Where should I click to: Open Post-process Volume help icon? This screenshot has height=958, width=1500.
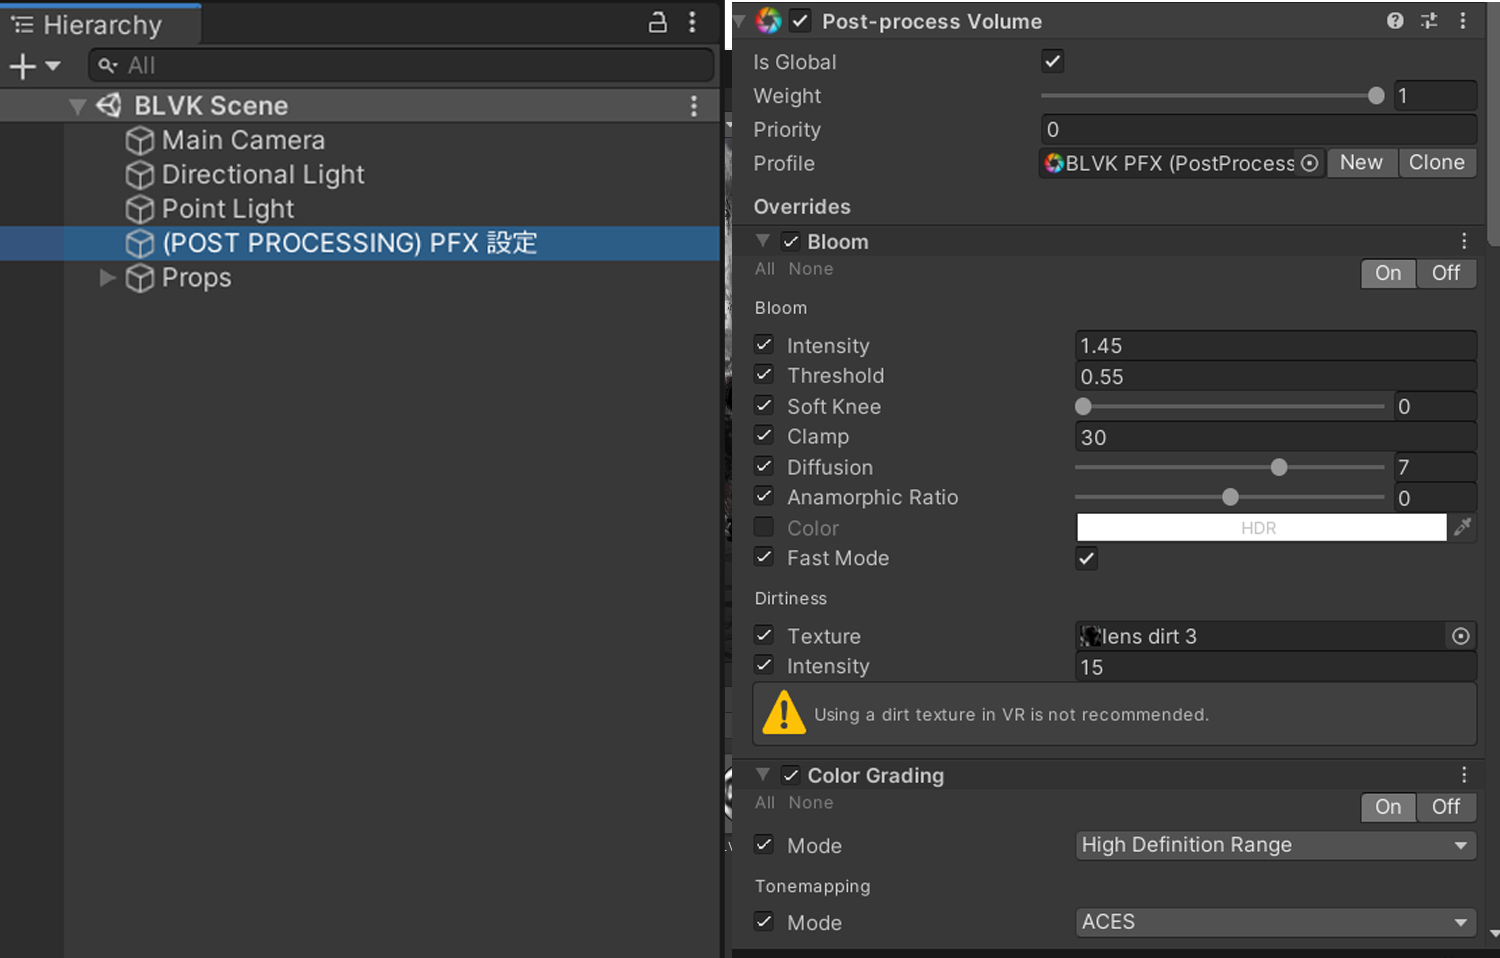pos(1395,21)
